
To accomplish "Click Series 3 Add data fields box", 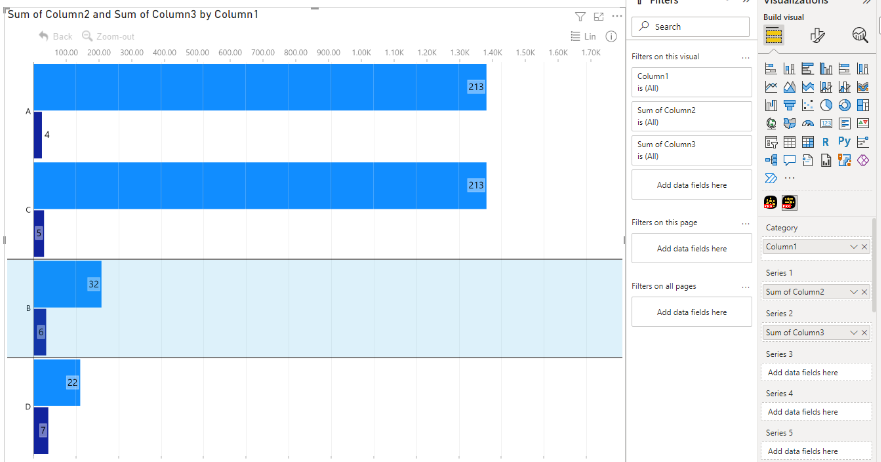I will 816,372.
